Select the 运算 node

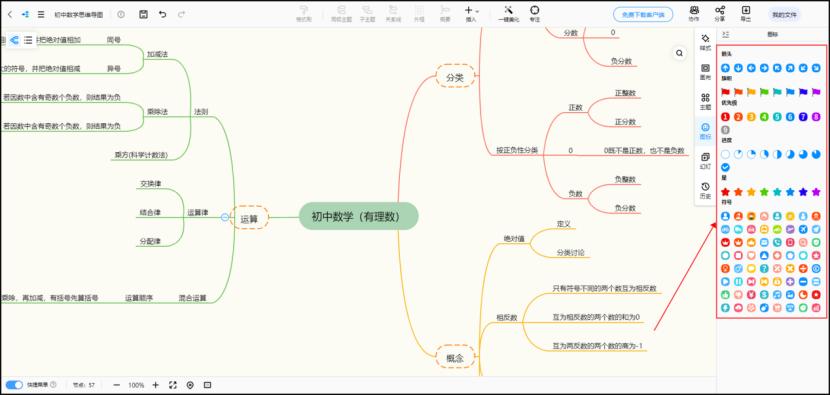(249, 218)
